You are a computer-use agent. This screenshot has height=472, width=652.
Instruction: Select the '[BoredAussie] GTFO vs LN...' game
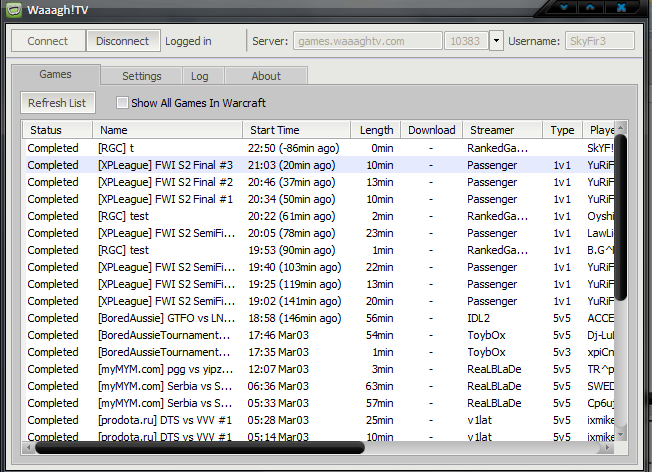(x=319, y=318)
